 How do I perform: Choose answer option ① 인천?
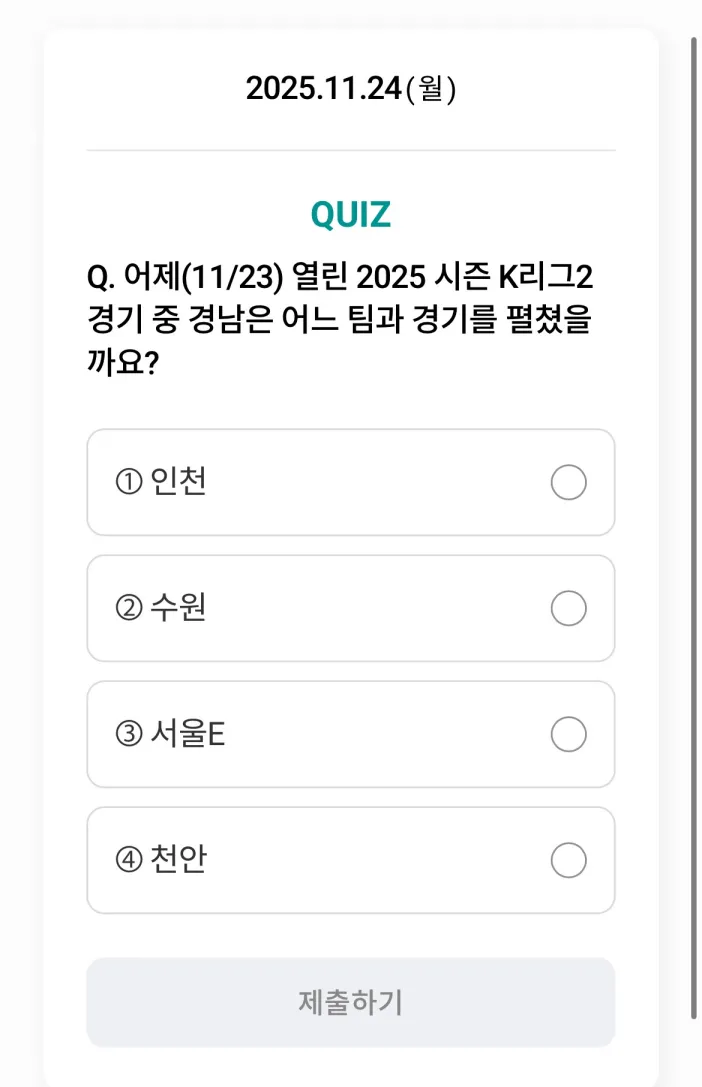[x=350, y=483]
